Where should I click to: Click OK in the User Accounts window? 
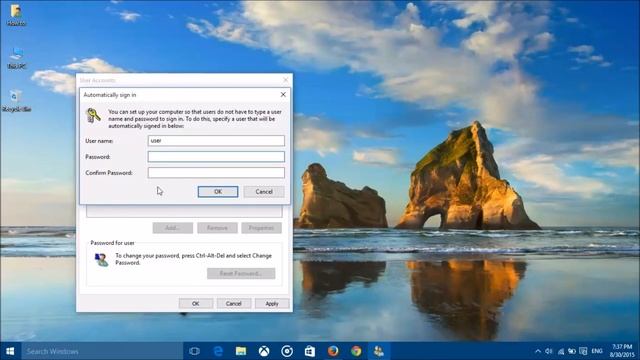(196, 303)
